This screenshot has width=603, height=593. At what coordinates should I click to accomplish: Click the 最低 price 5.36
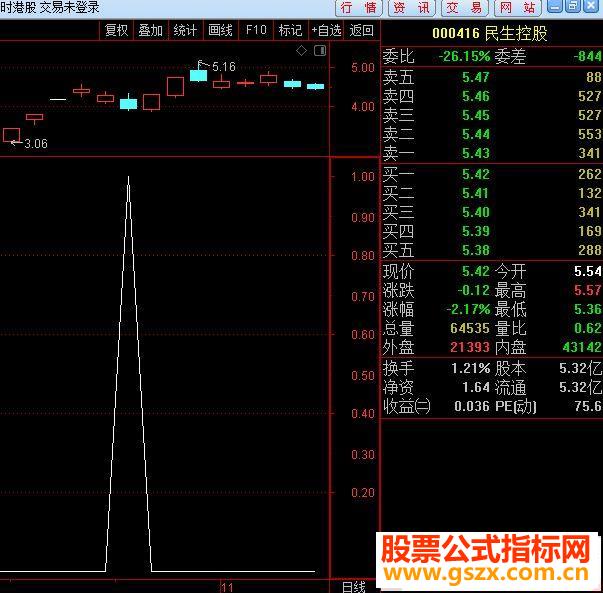pyautogui.click(x=588, y=309)
